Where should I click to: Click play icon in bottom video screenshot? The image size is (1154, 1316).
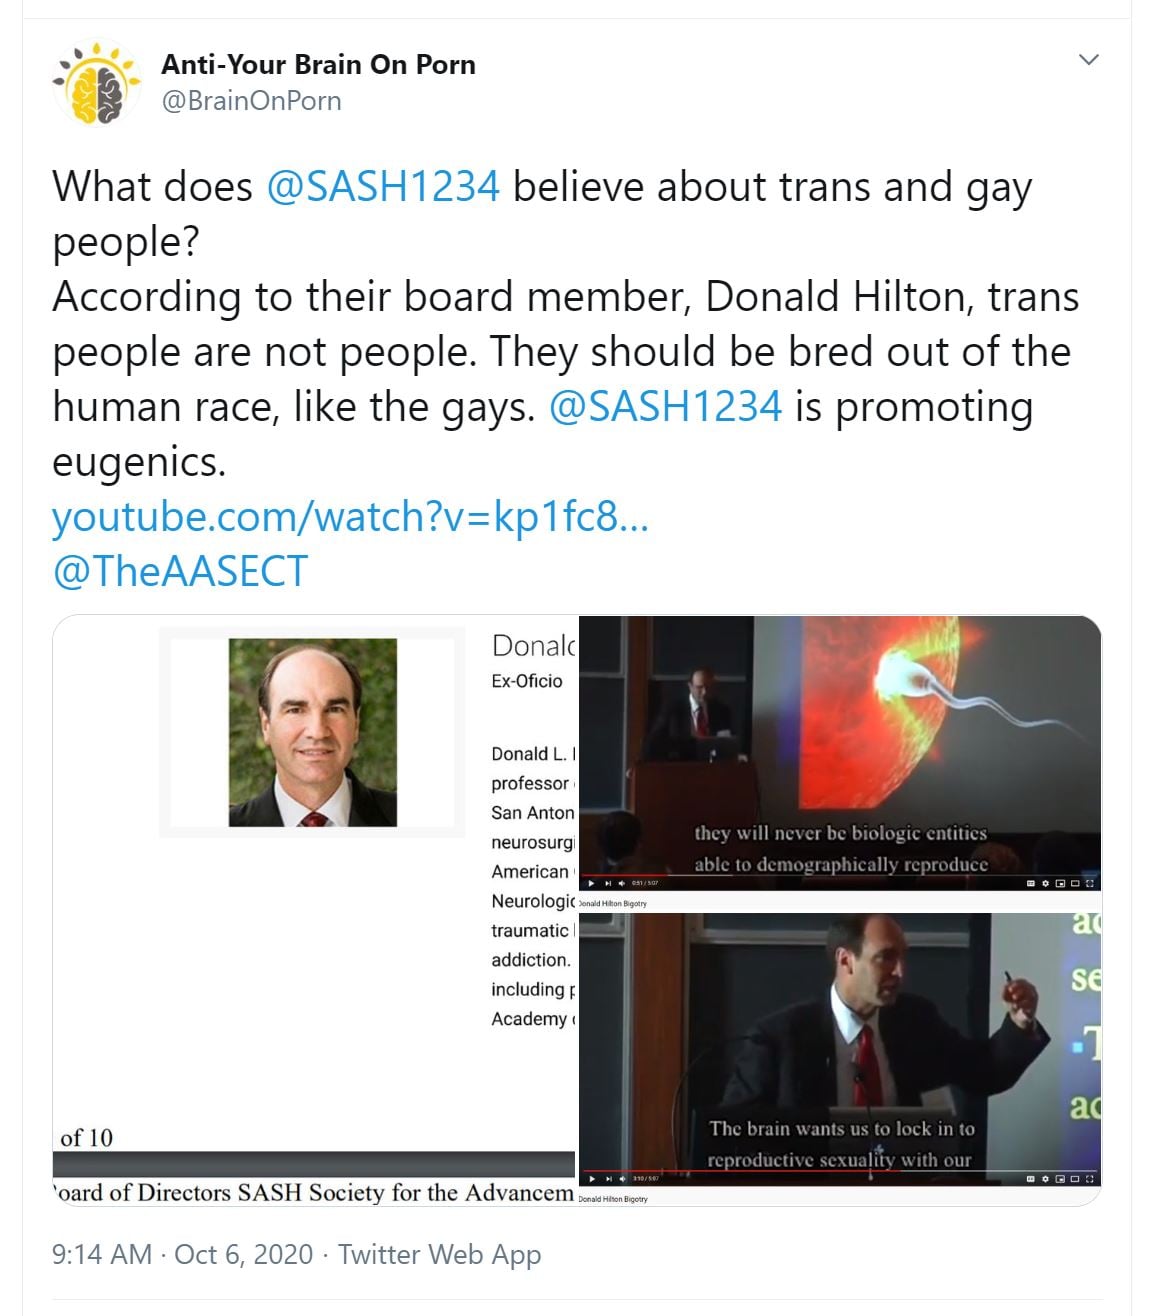[591, 1179]
